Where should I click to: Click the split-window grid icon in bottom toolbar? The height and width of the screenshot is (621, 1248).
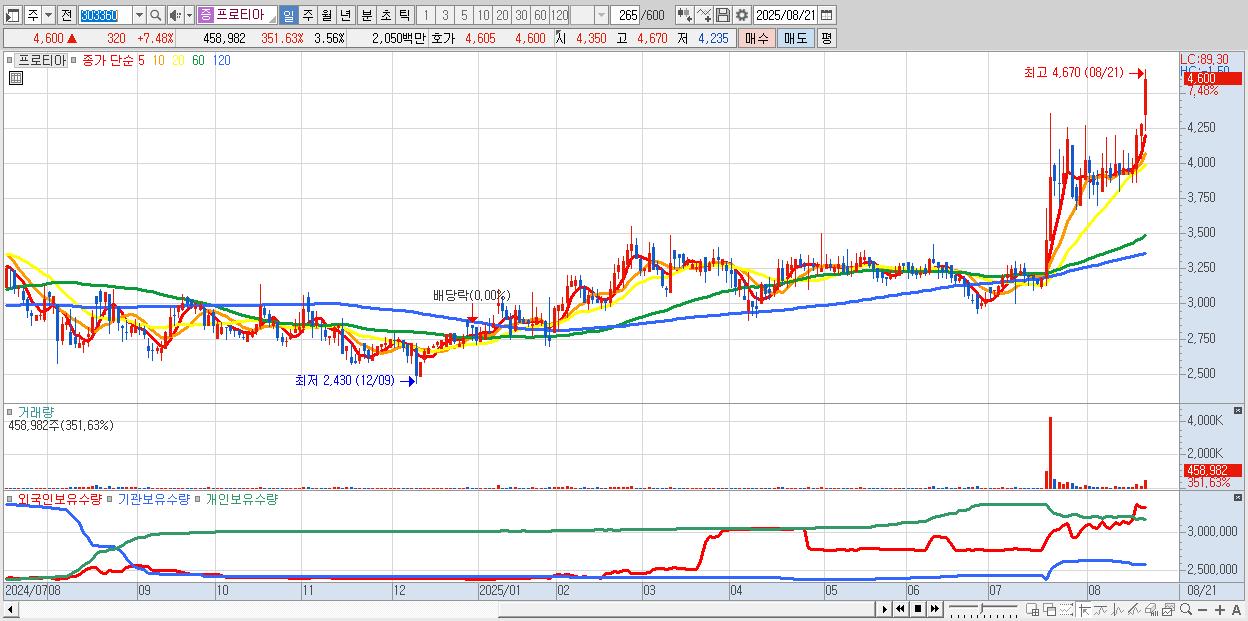1032,609
